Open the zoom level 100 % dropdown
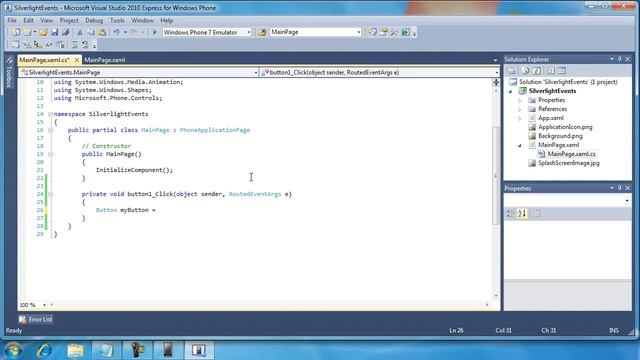This screenshot has height=360, width=640. pyautogui.click(x=44, y=305)
